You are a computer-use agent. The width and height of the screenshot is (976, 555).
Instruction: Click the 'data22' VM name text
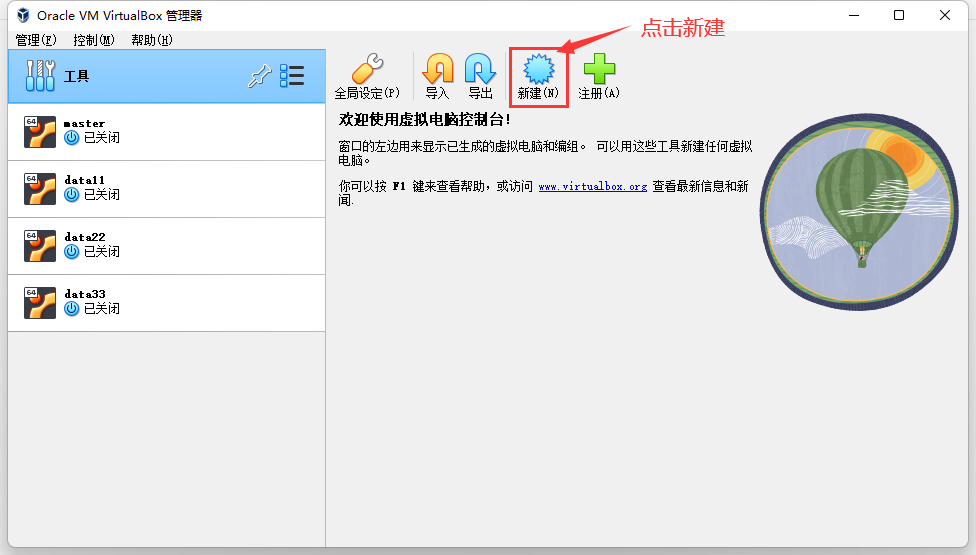(x=85, y=237)
